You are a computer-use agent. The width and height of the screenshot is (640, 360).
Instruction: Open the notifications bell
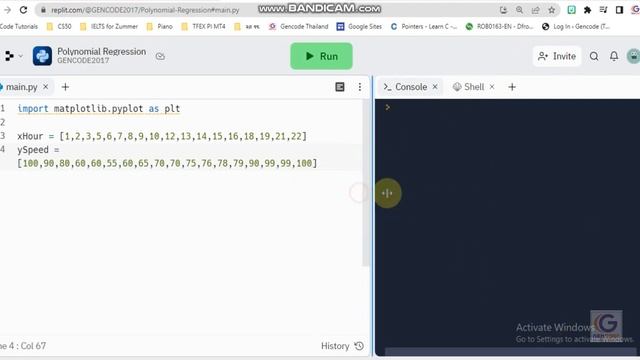coord(614,56)
